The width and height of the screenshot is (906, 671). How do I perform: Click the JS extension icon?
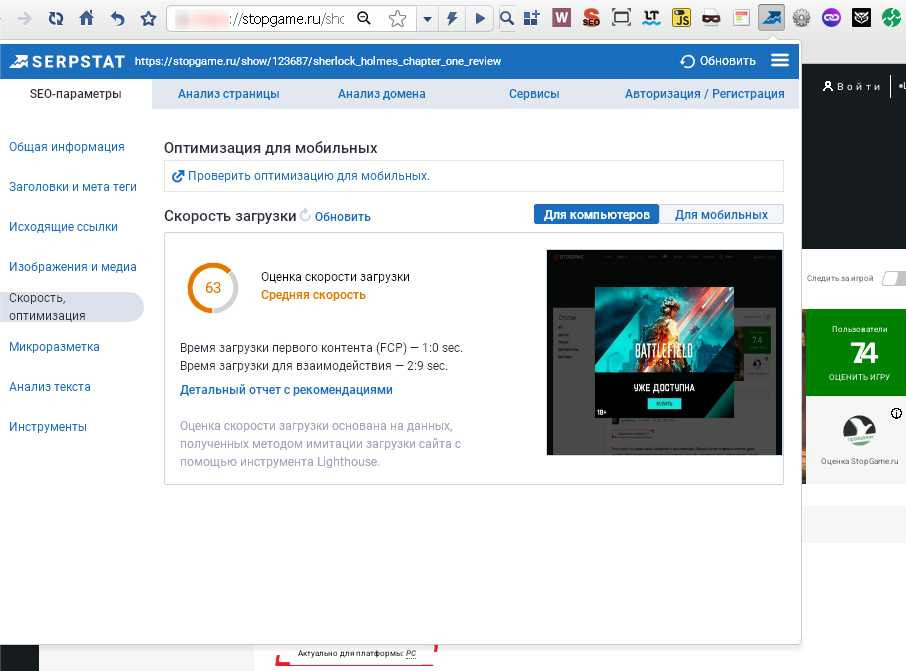click(681, 18)
